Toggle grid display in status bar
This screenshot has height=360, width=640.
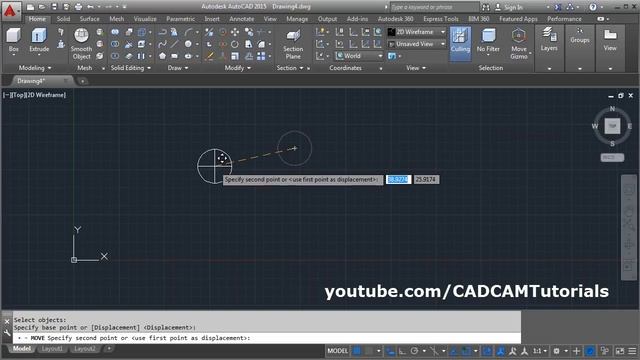pyautogui.click(x=357, y=351)
